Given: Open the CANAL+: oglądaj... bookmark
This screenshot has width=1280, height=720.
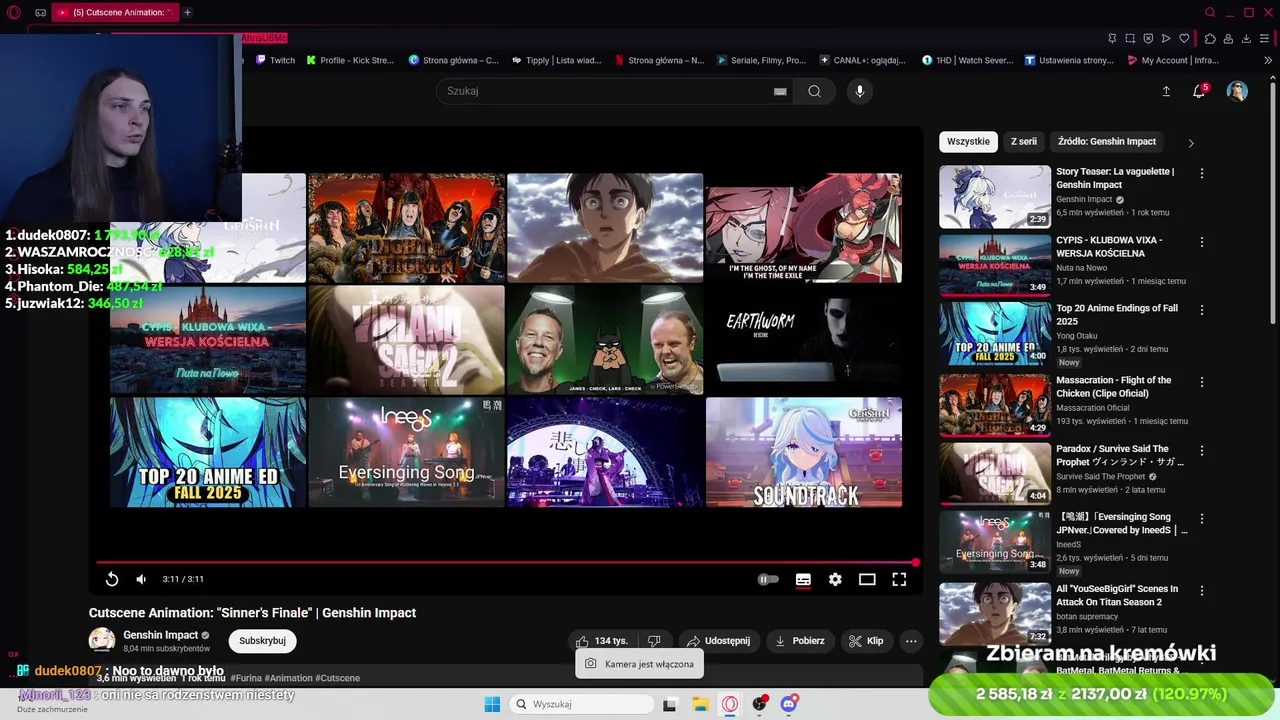Looking at the screenshot, I should [x=862, y=60].
